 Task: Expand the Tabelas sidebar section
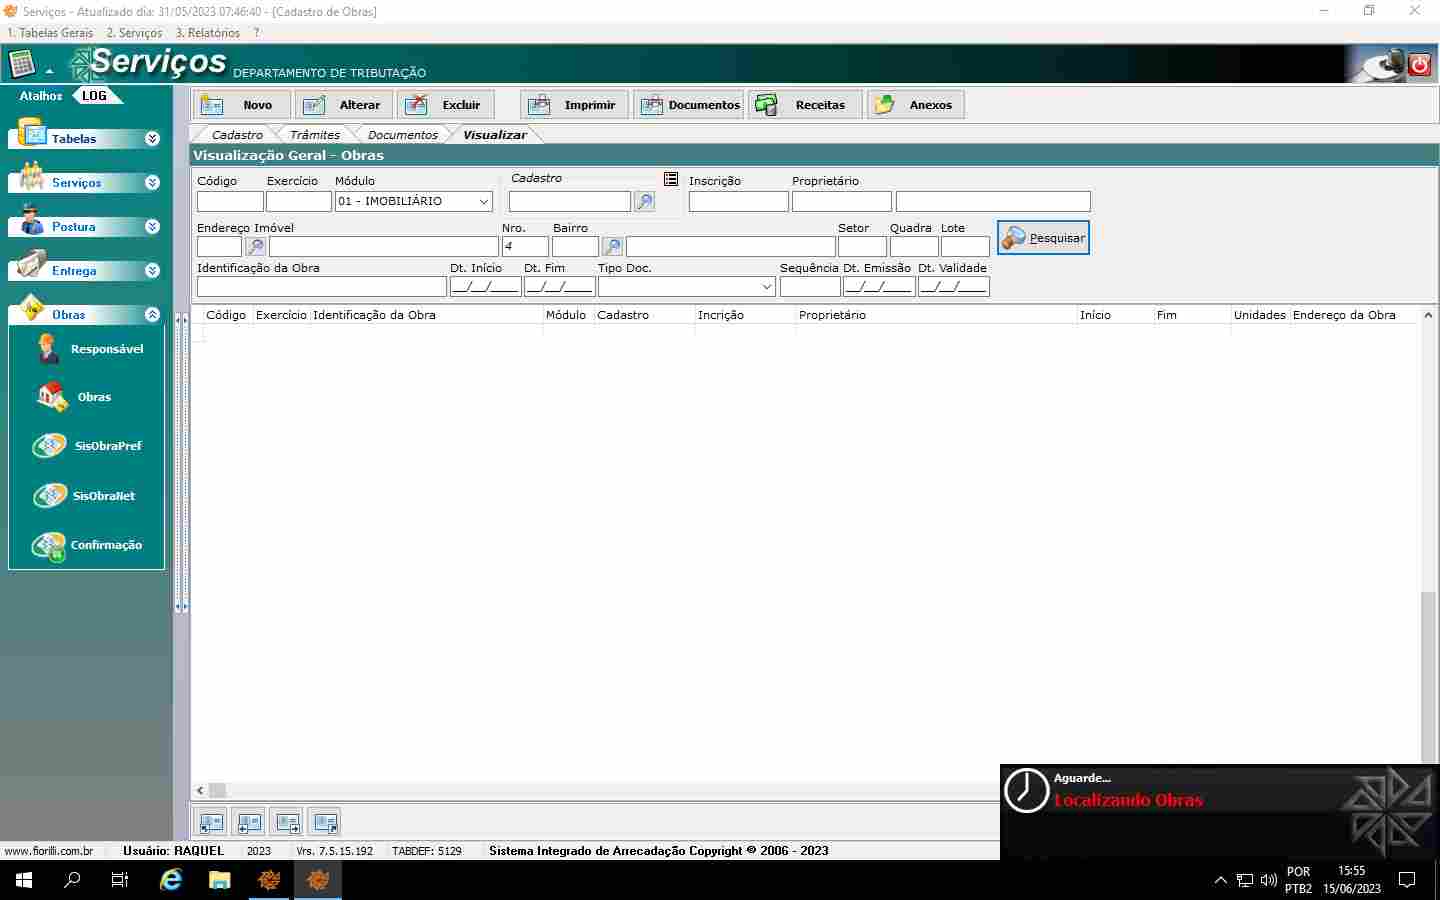pyautogui.click(x=152, y=139)
